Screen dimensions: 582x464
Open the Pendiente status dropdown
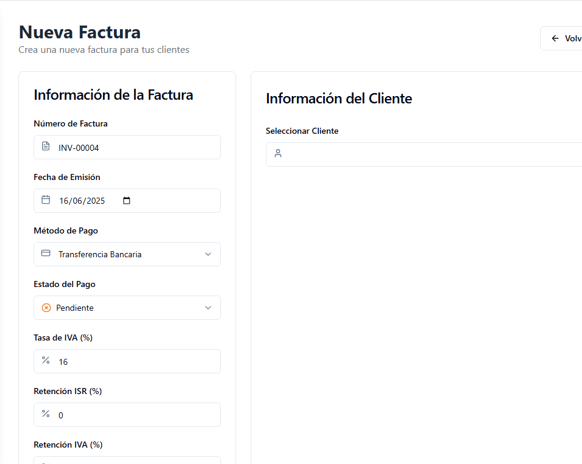[x=127, y=308]
